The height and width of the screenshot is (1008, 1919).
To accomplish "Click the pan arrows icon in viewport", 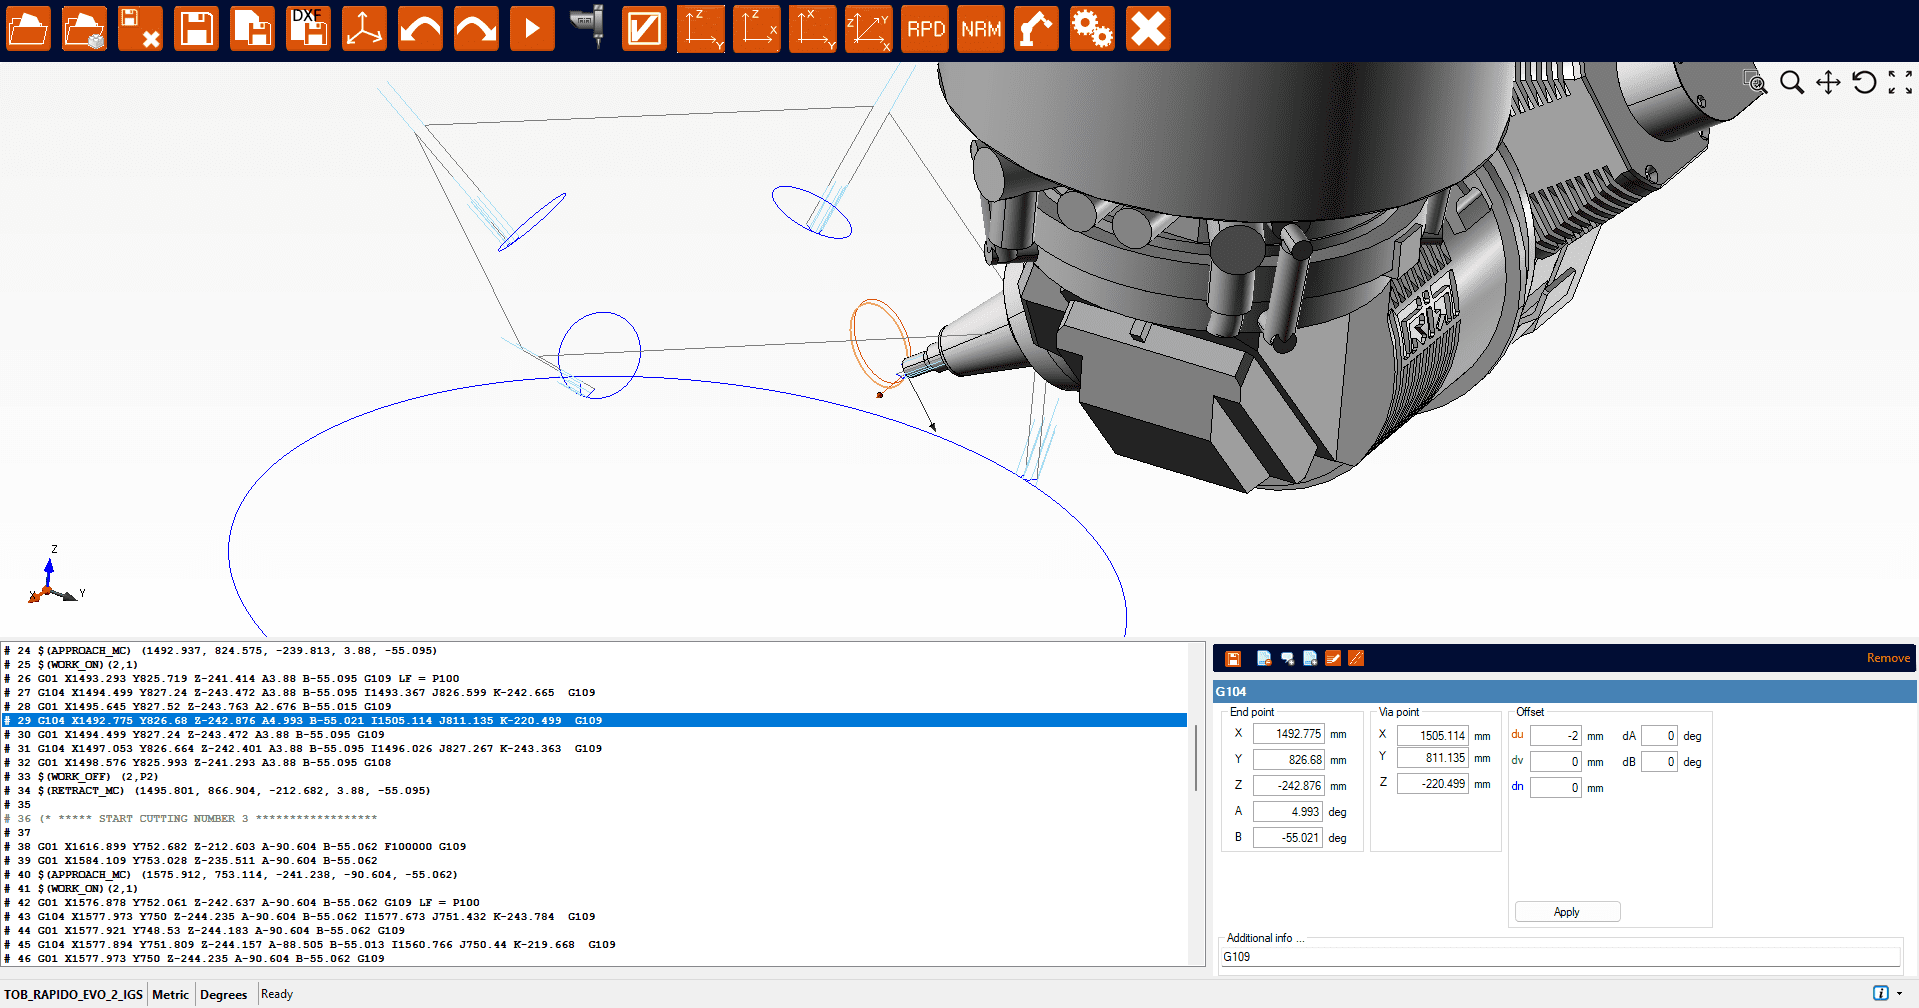I will click(1828, 83).
